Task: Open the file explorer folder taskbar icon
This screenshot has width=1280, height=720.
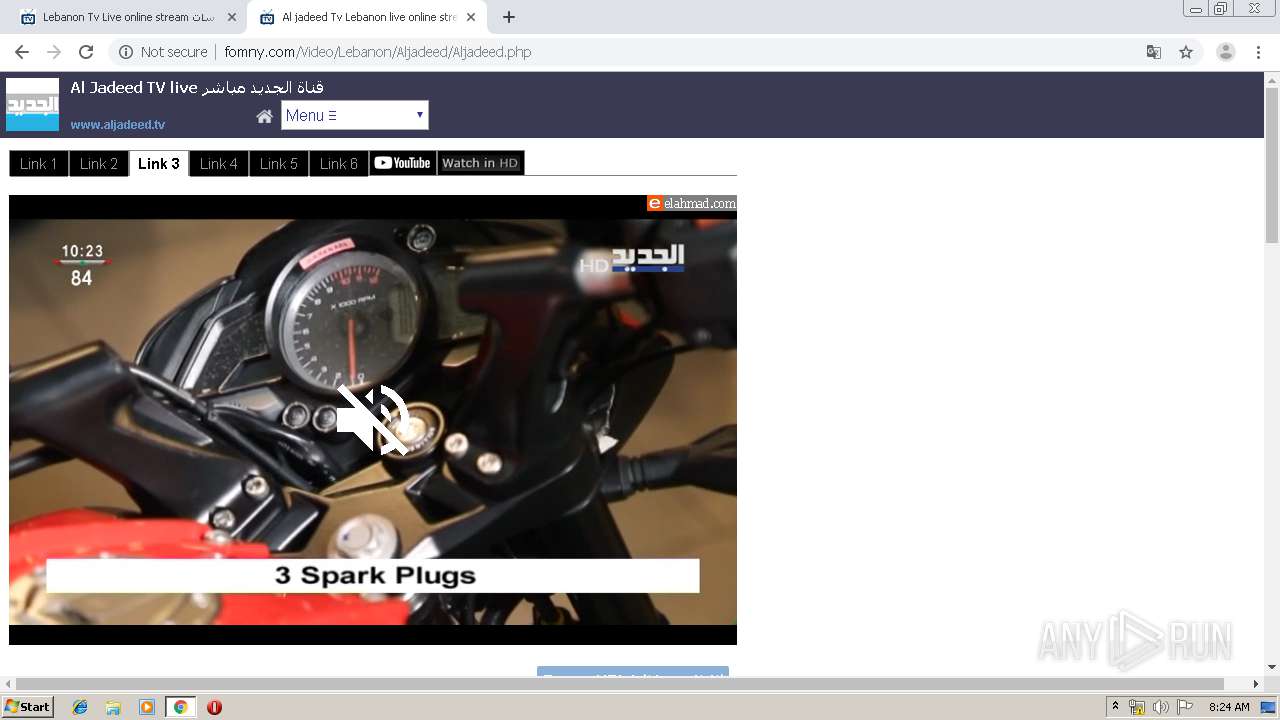Action: [113, 707]
